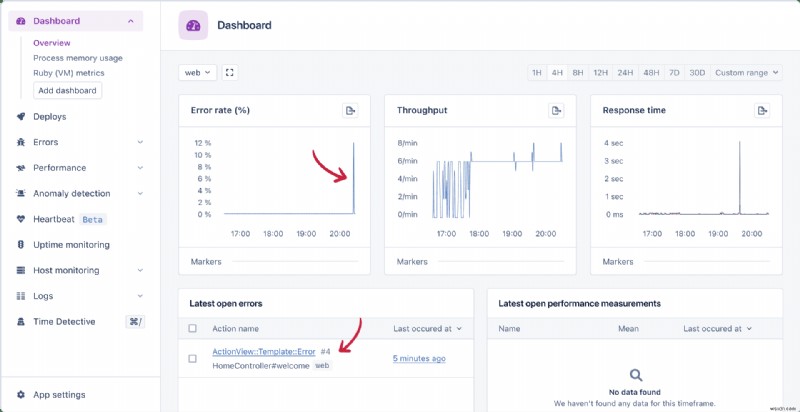Screen dimensions: 800x412
Task: Open the Custom range dropdown
Action: coord(747,72)
